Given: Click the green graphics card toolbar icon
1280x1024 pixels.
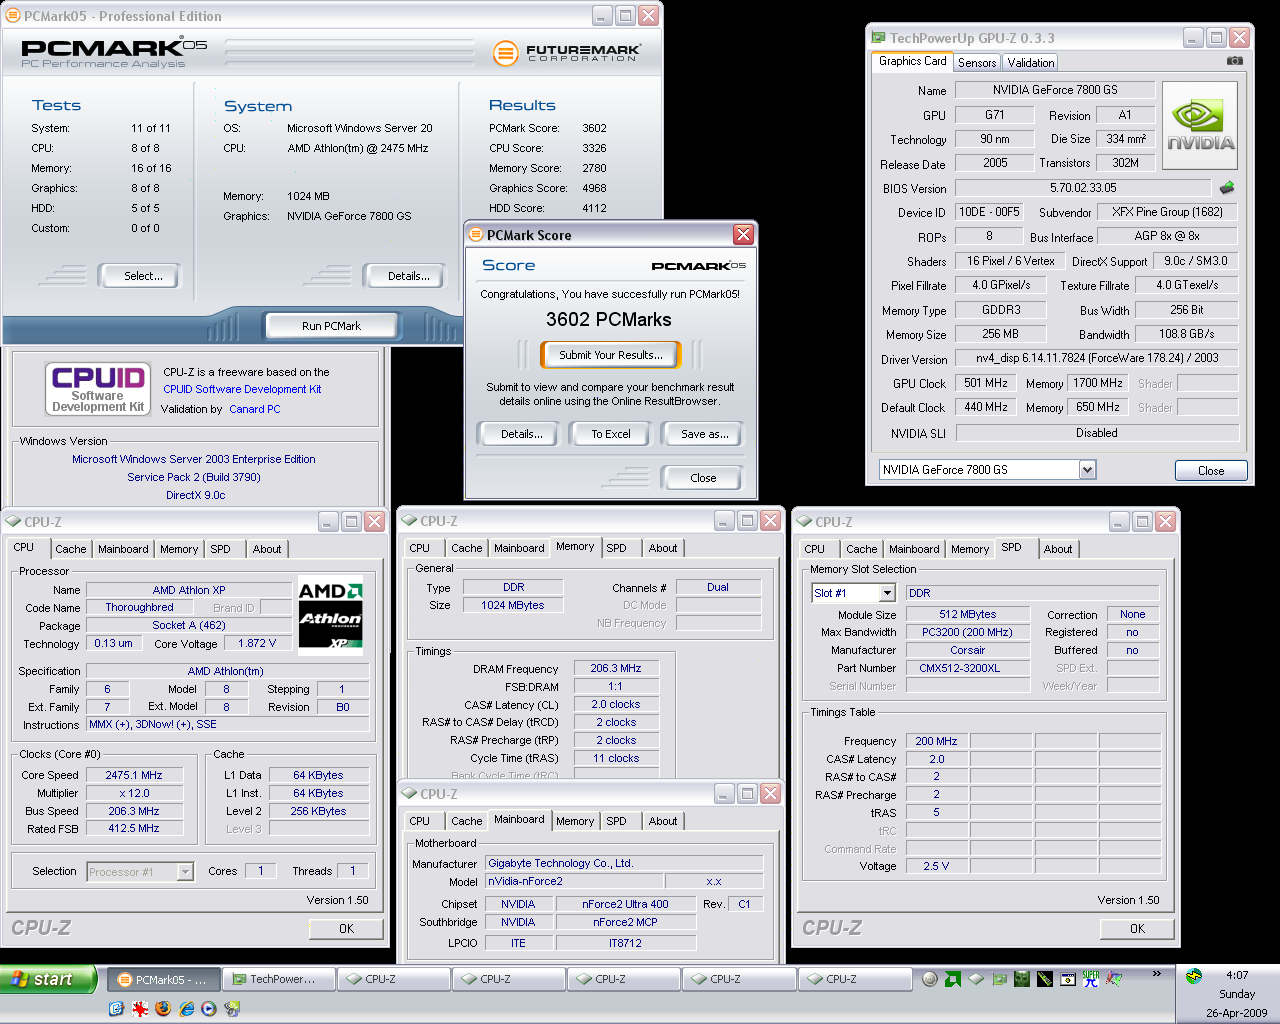Looking at the screenshot, I should pos(999,979).
